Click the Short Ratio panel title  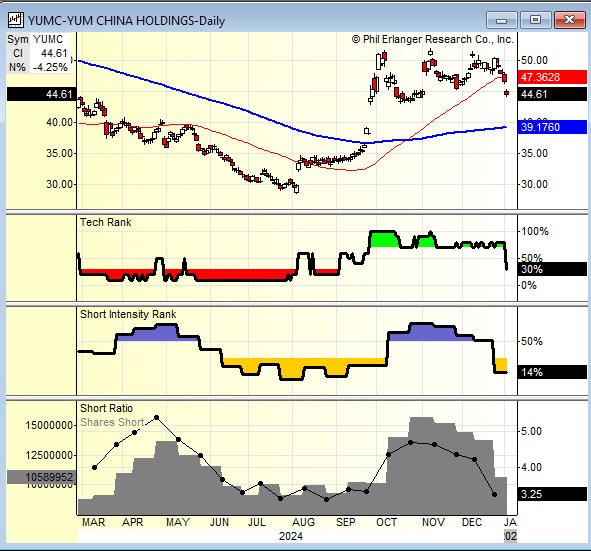point(107,408)
